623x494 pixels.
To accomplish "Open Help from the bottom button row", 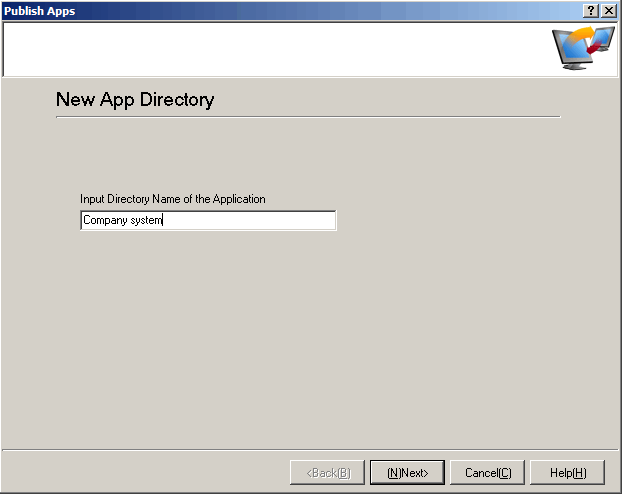I will [x=567, y=473].
